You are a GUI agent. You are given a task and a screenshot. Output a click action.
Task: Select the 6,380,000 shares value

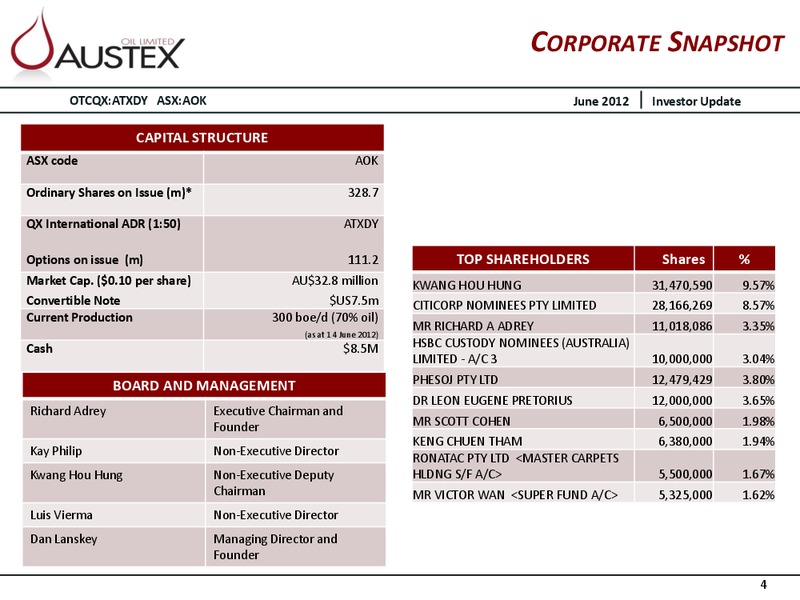[x=685, y=441]
